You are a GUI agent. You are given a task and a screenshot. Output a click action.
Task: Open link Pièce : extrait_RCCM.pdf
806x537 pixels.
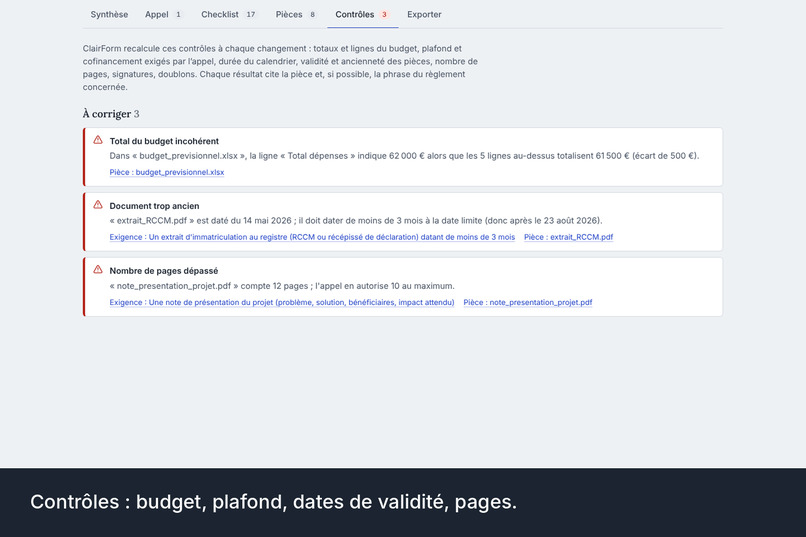coord(569,237)
